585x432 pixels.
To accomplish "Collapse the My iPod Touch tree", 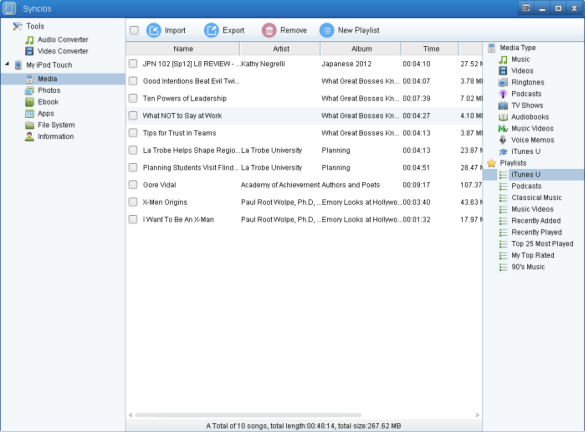I will coord(7,64).
